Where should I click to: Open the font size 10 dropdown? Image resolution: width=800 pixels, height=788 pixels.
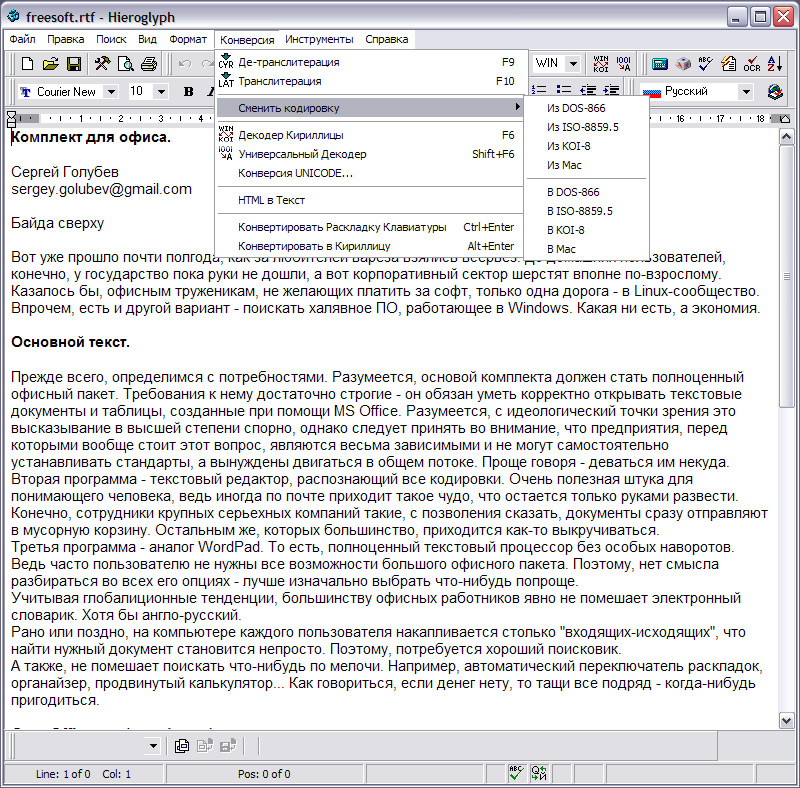coord(161,92)
